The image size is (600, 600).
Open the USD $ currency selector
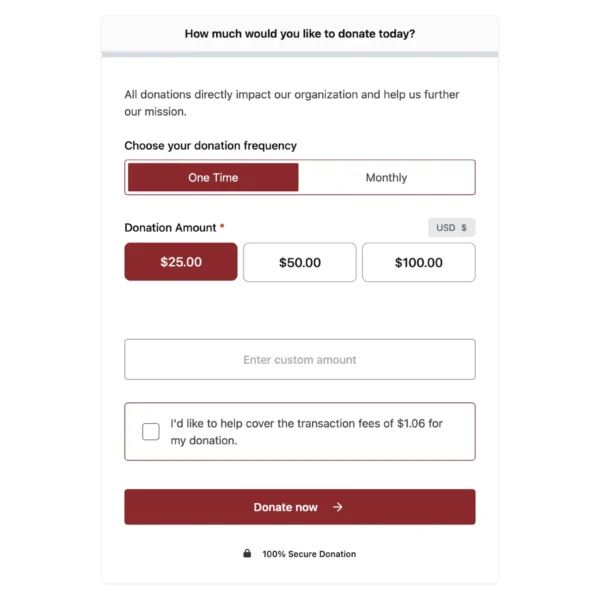[x=451, y=228]
